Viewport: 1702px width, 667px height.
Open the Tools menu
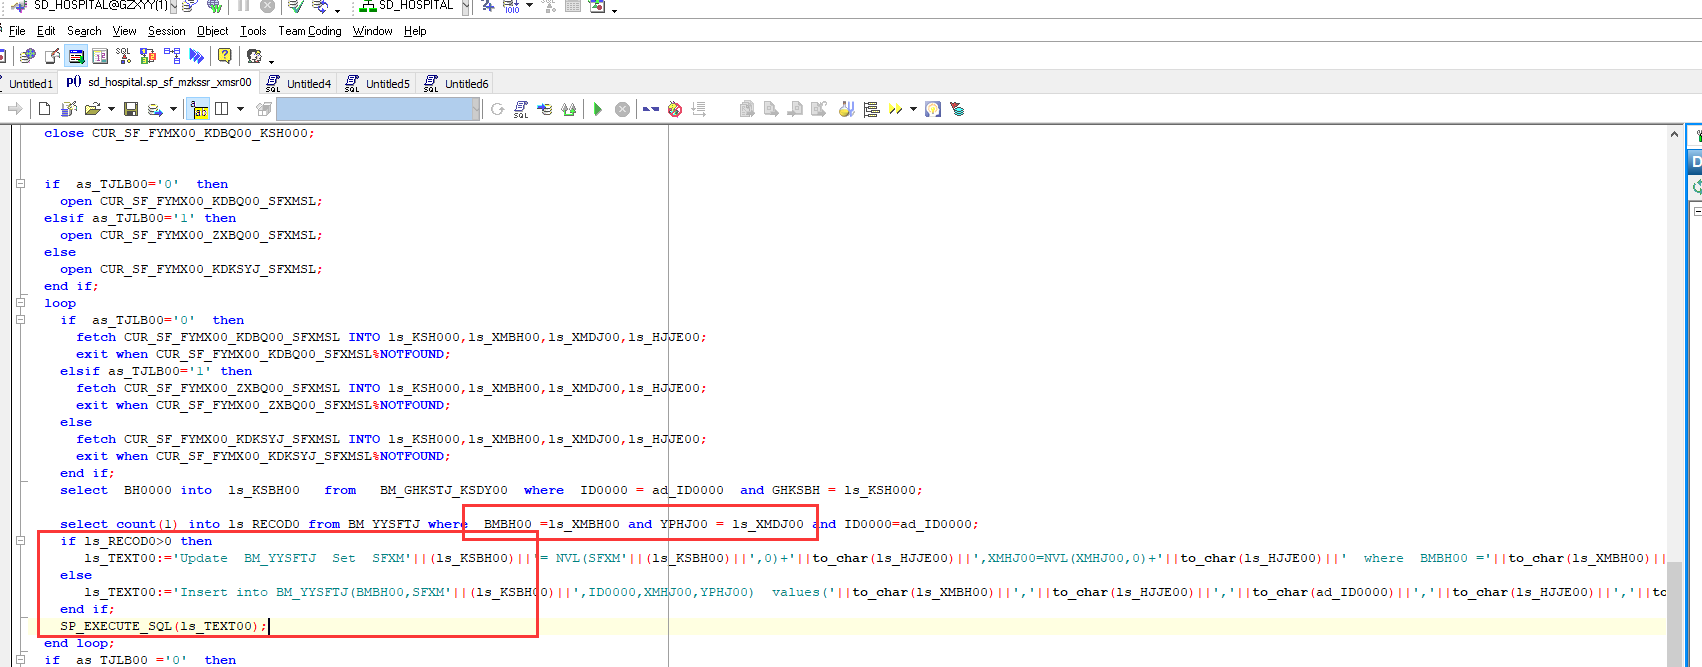point(253,31)
